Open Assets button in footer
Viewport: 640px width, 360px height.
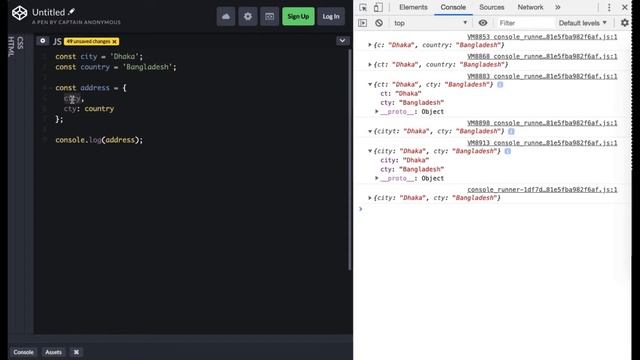coord(53,352)
